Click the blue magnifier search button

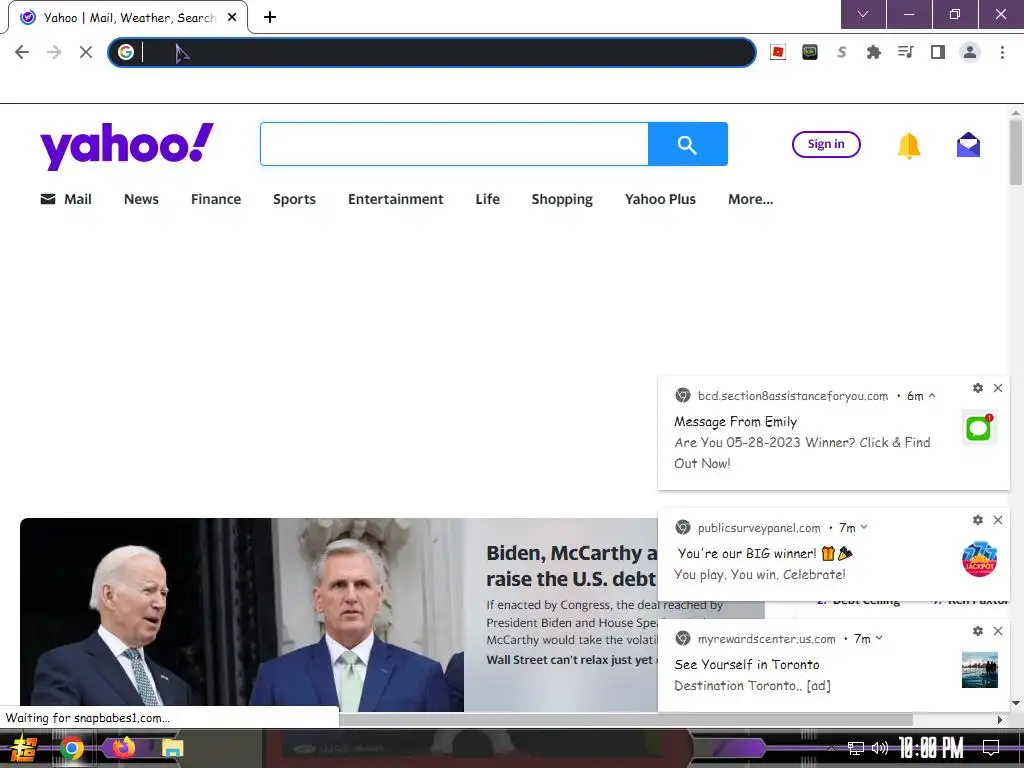[688, 144]
